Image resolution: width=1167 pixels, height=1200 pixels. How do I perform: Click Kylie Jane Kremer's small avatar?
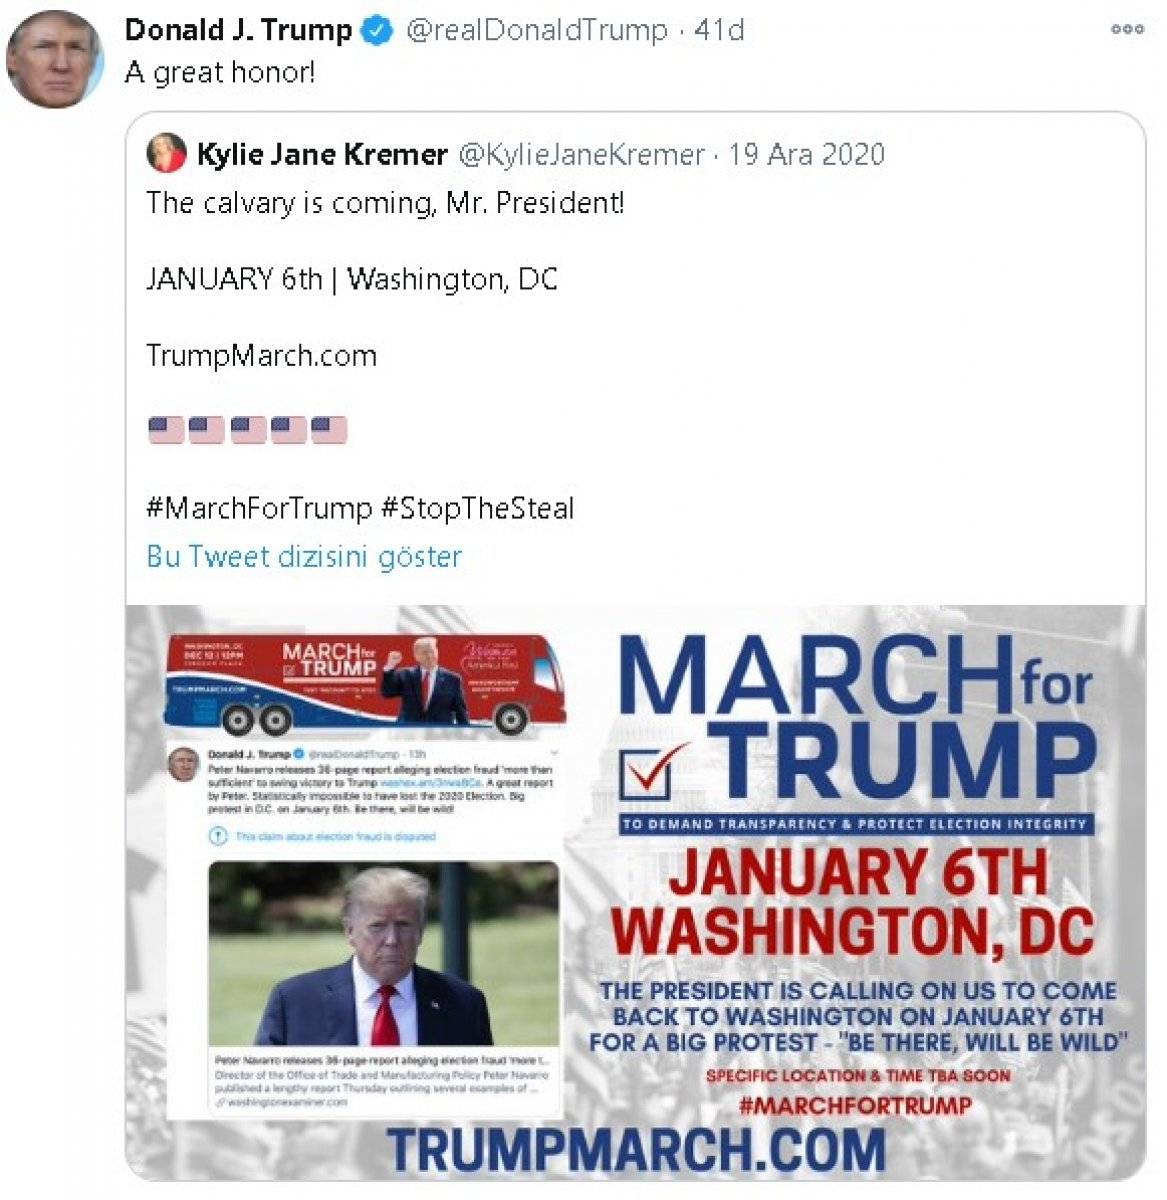(167, 154)
